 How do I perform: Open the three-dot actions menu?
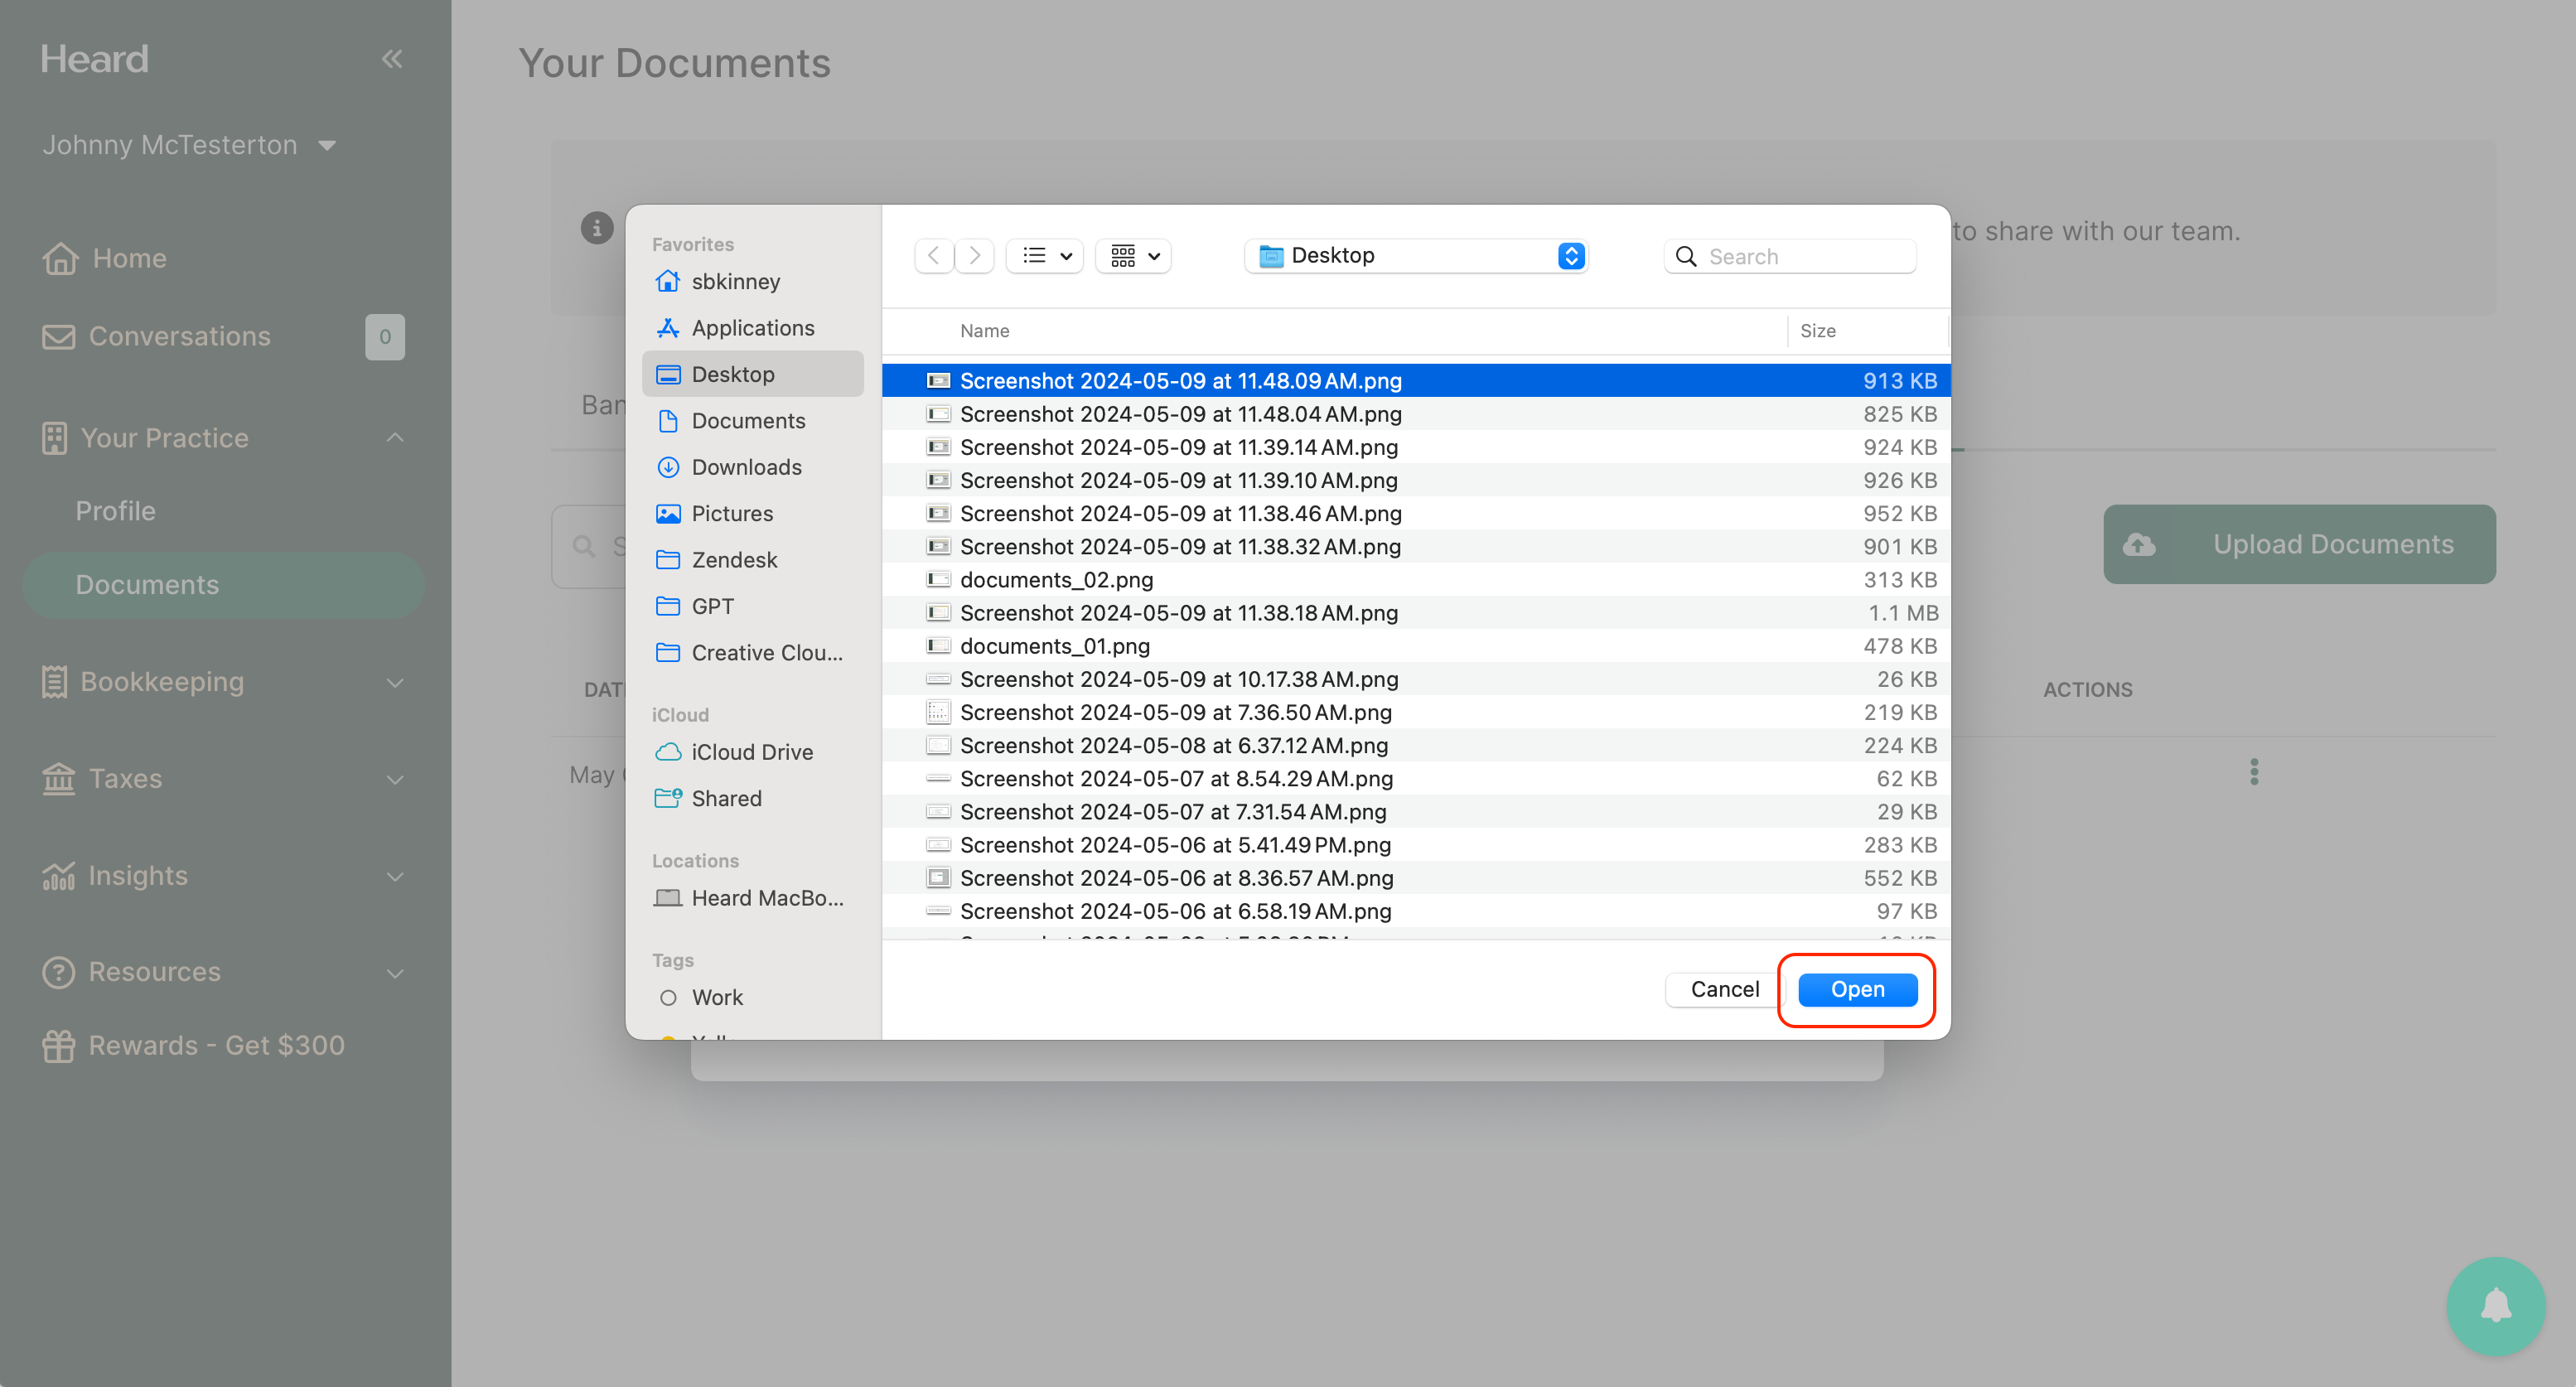point(2254,770)
